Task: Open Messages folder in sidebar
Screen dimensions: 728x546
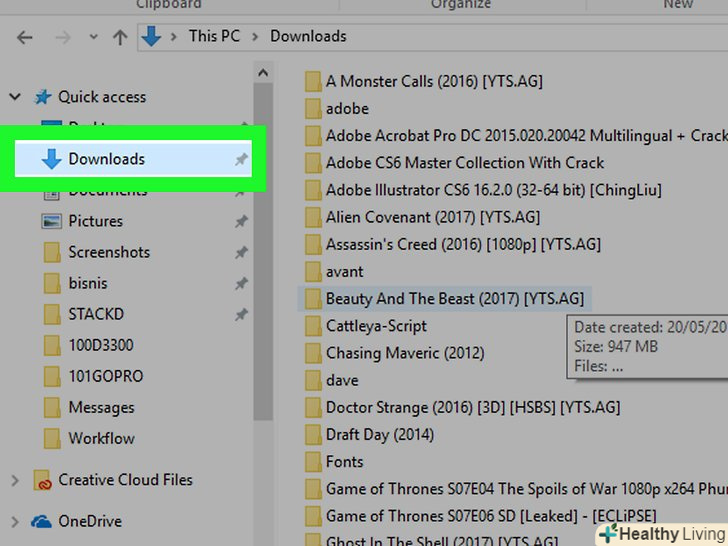Action: (101, 408)
